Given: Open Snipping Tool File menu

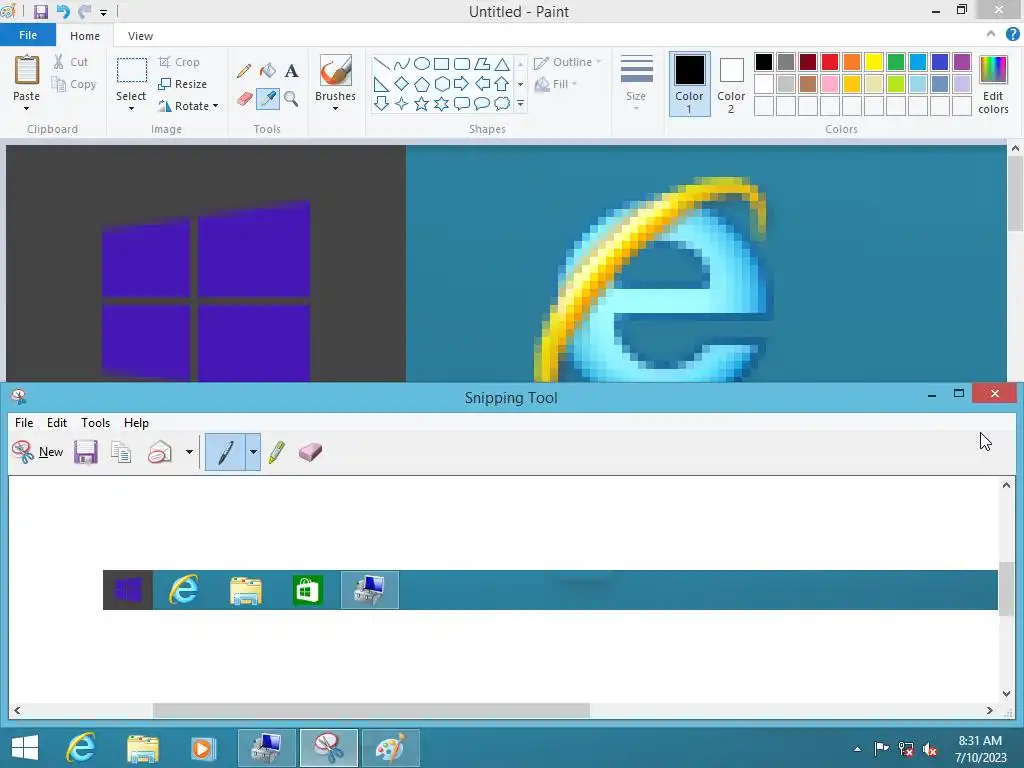Looking at the screenshot, I should [x=24, y=423].
